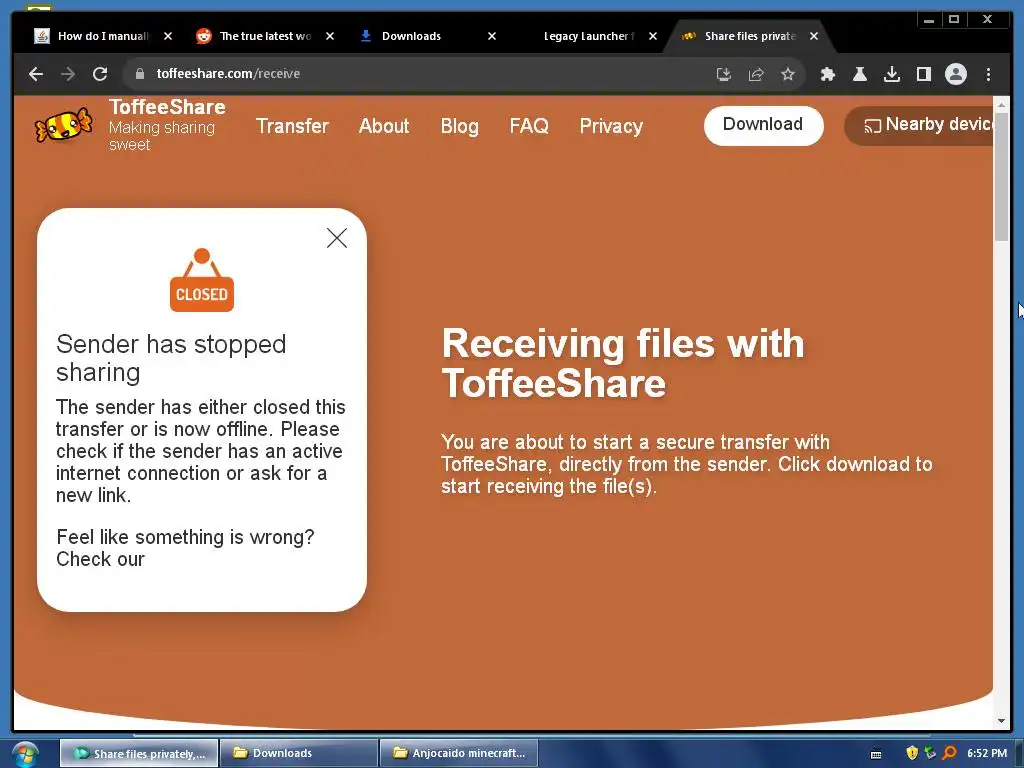Click the vertical scrollbar thumb
This screenshot has height=768, width=1024.
pyautogui.click(x=1001, y=176)
